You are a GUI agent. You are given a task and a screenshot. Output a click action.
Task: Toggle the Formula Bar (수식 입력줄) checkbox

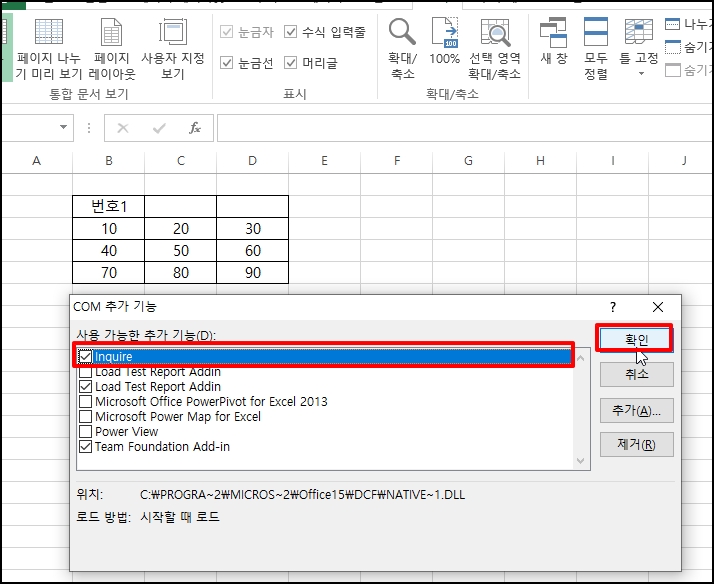pos(291,32)
